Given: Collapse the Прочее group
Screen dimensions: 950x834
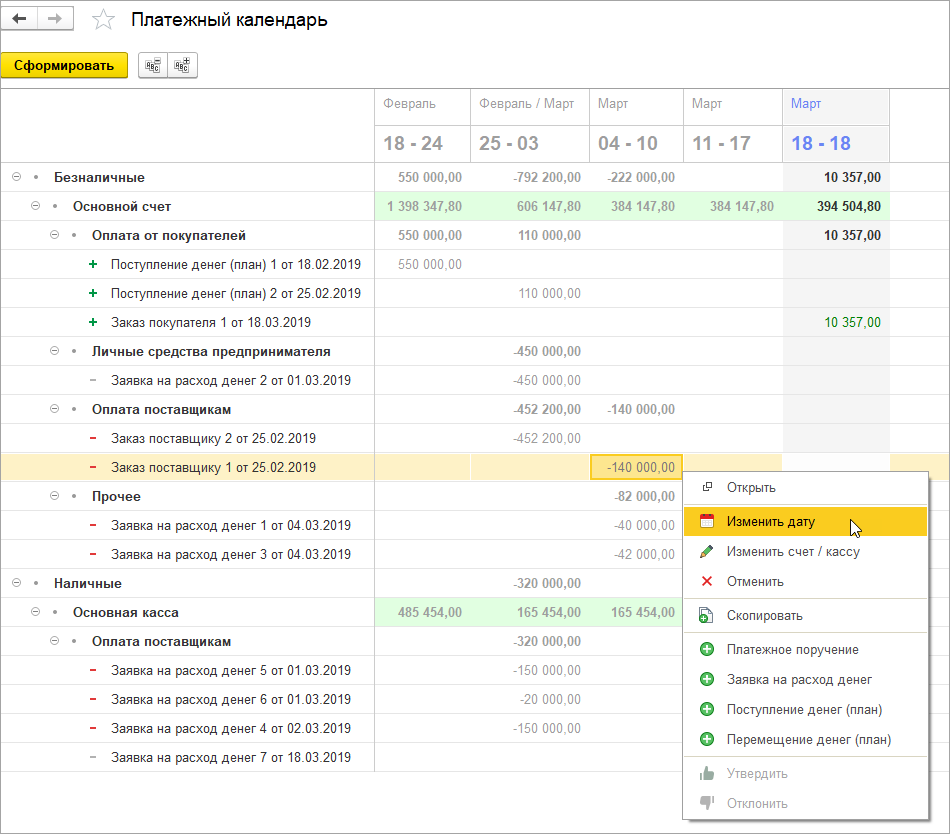Looking at the screenshot, I should pyautogui.click(x=54, y=496).
